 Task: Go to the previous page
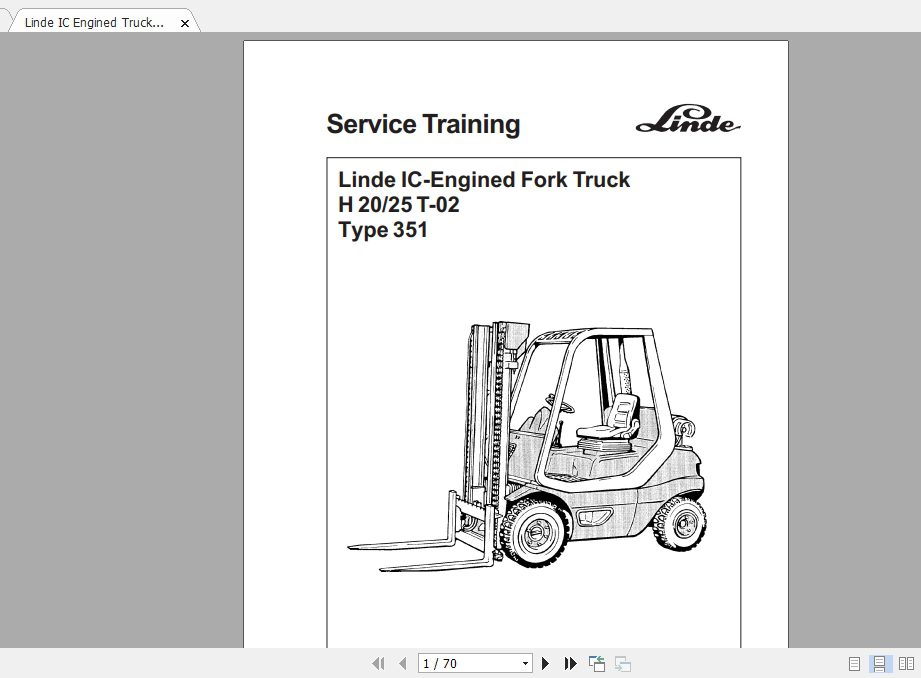click(x=402, y=663)
